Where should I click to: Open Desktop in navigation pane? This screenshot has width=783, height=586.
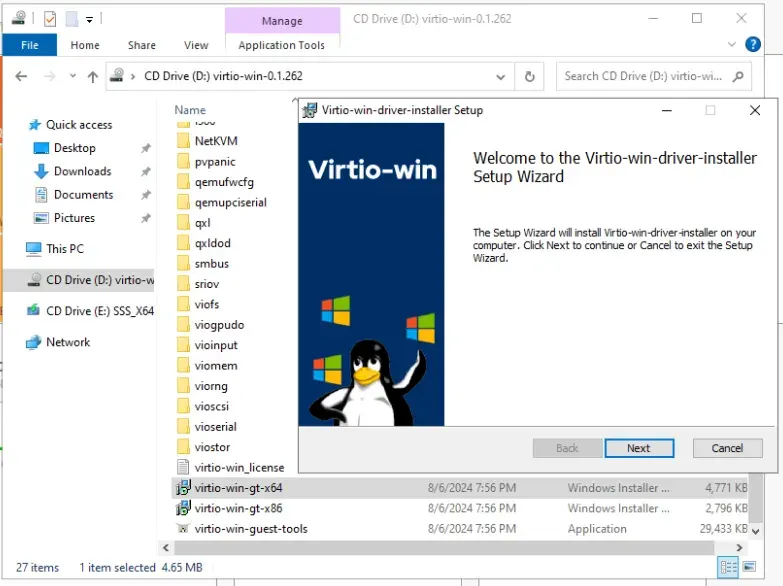pos(74,148)
